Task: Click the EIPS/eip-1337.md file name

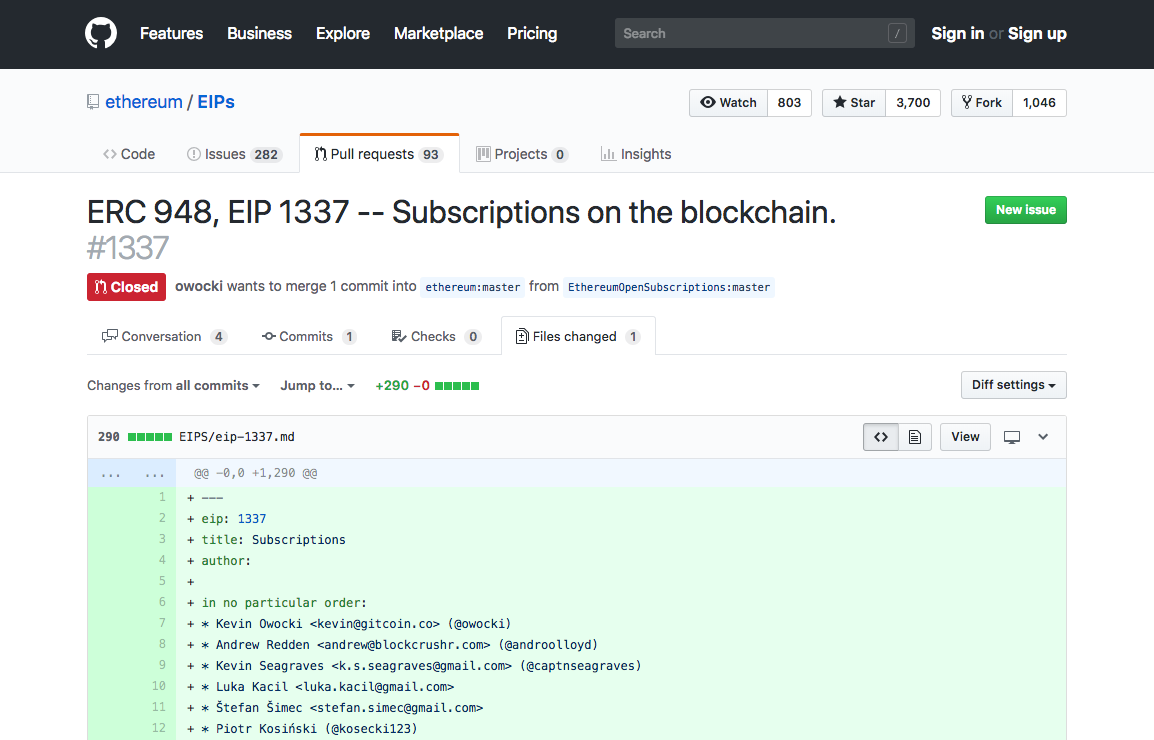Action: 237,437
